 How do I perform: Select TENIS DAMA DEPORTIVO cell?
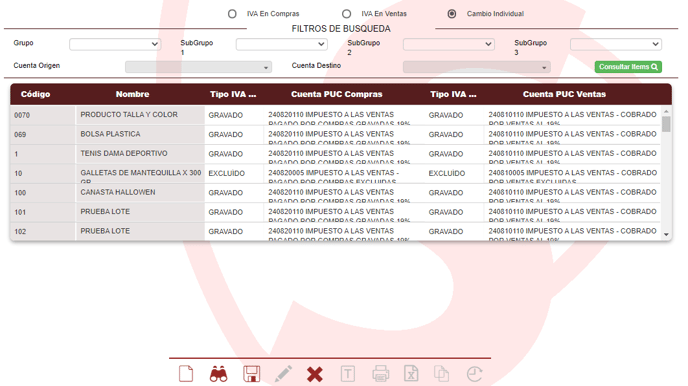coord(140,154)
